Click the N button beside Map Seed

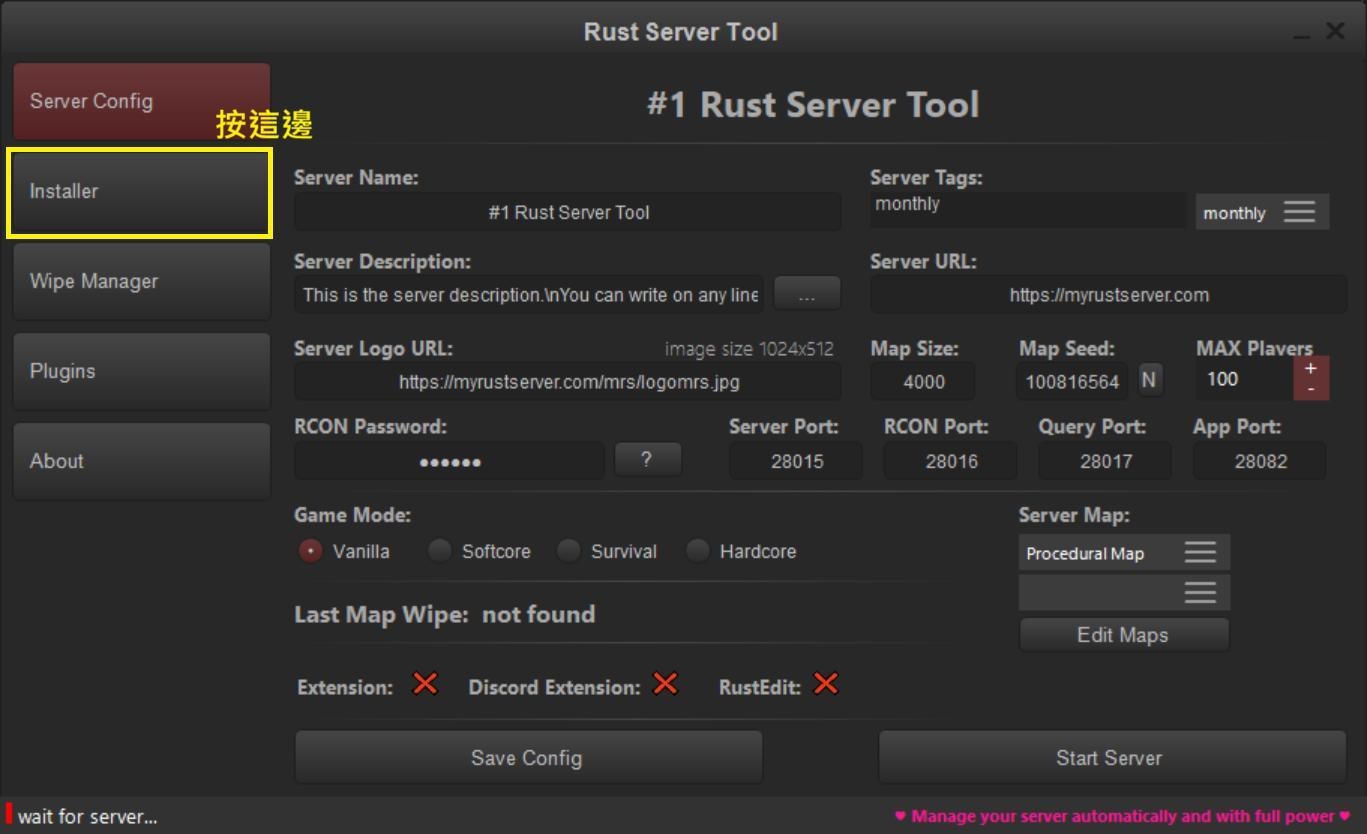point(1149,380)
